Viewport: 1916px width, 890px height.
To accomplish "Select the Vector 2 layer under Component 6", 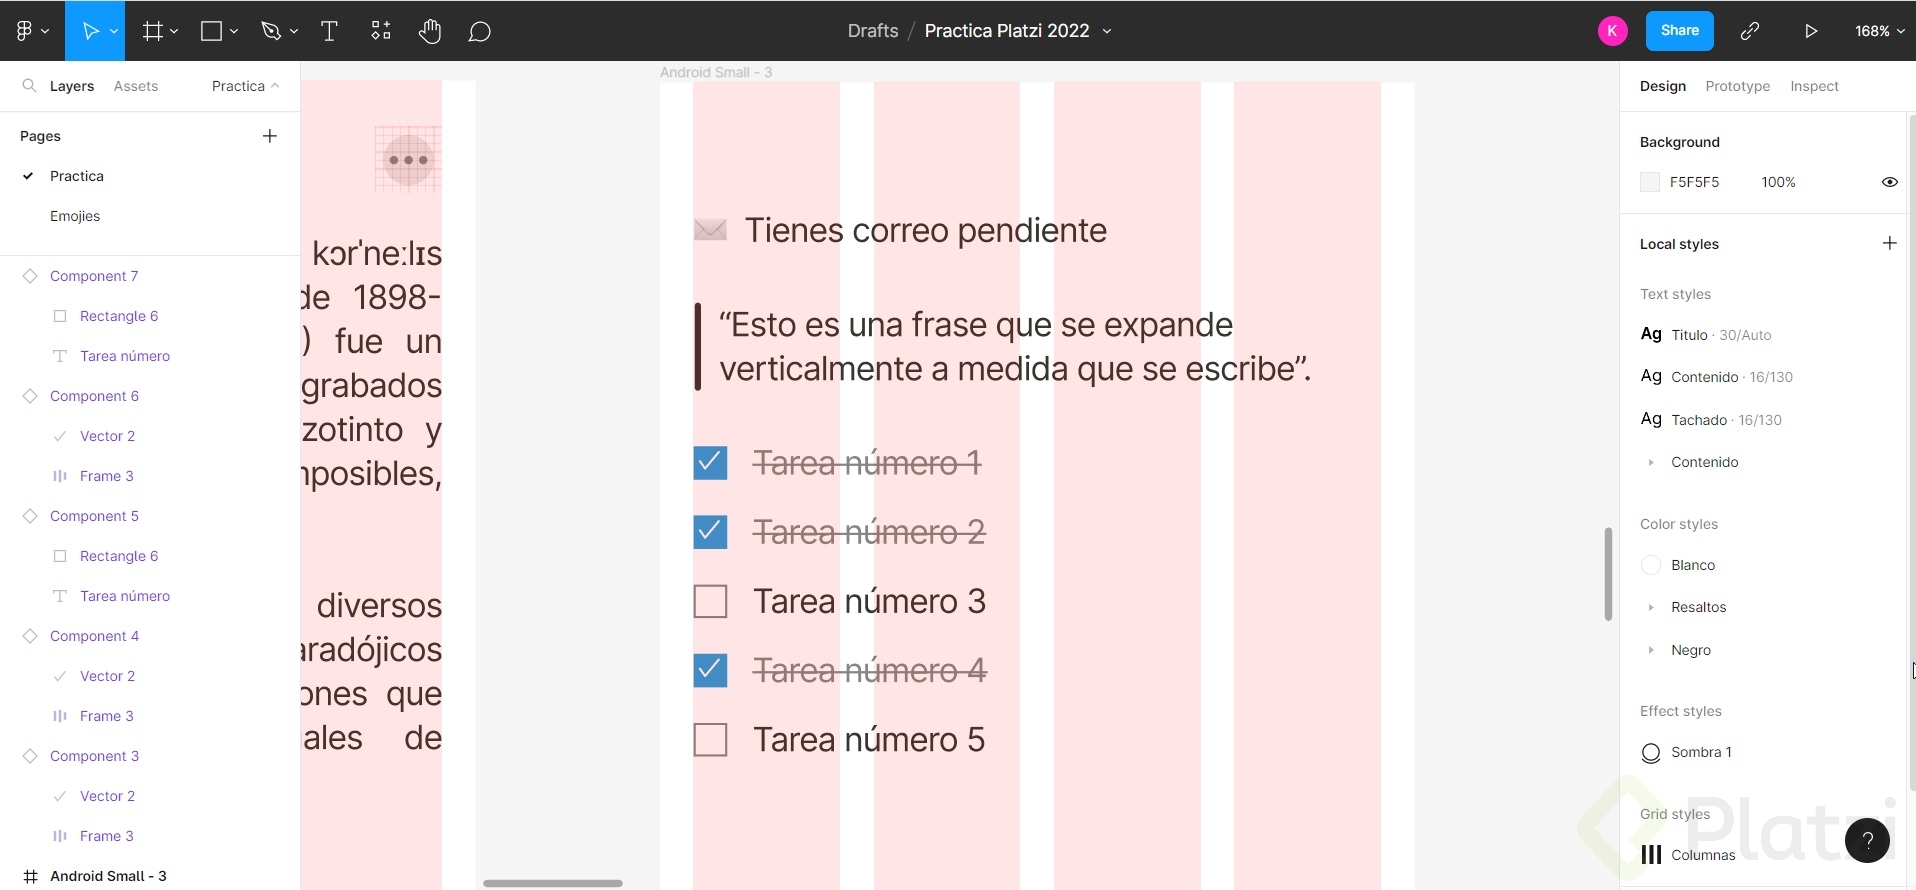I will click(x=107, y=436).
